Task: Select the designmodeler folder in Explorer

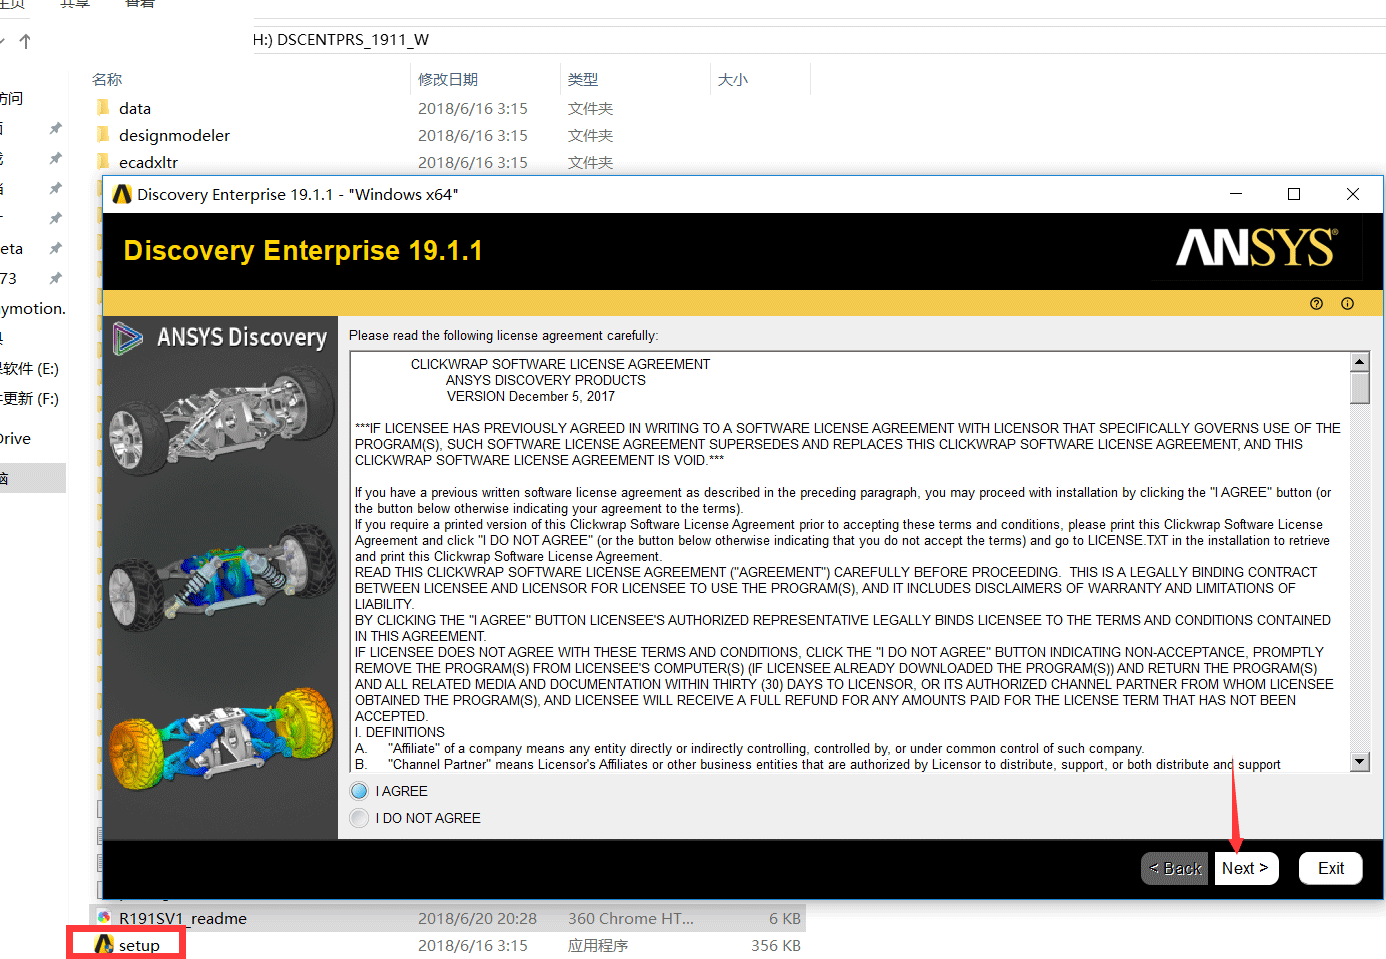Action: click(174, 135)
